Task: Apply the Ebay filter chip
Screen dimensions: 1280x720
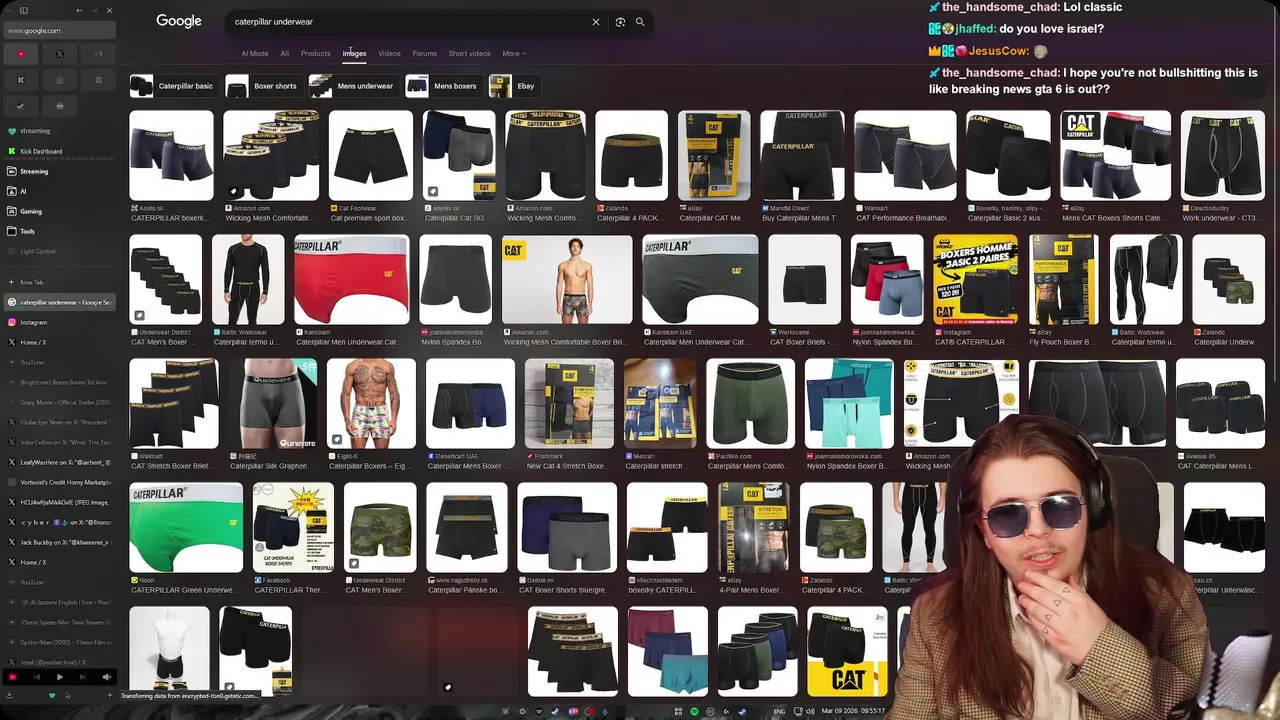Action: (x=513, y=86)
